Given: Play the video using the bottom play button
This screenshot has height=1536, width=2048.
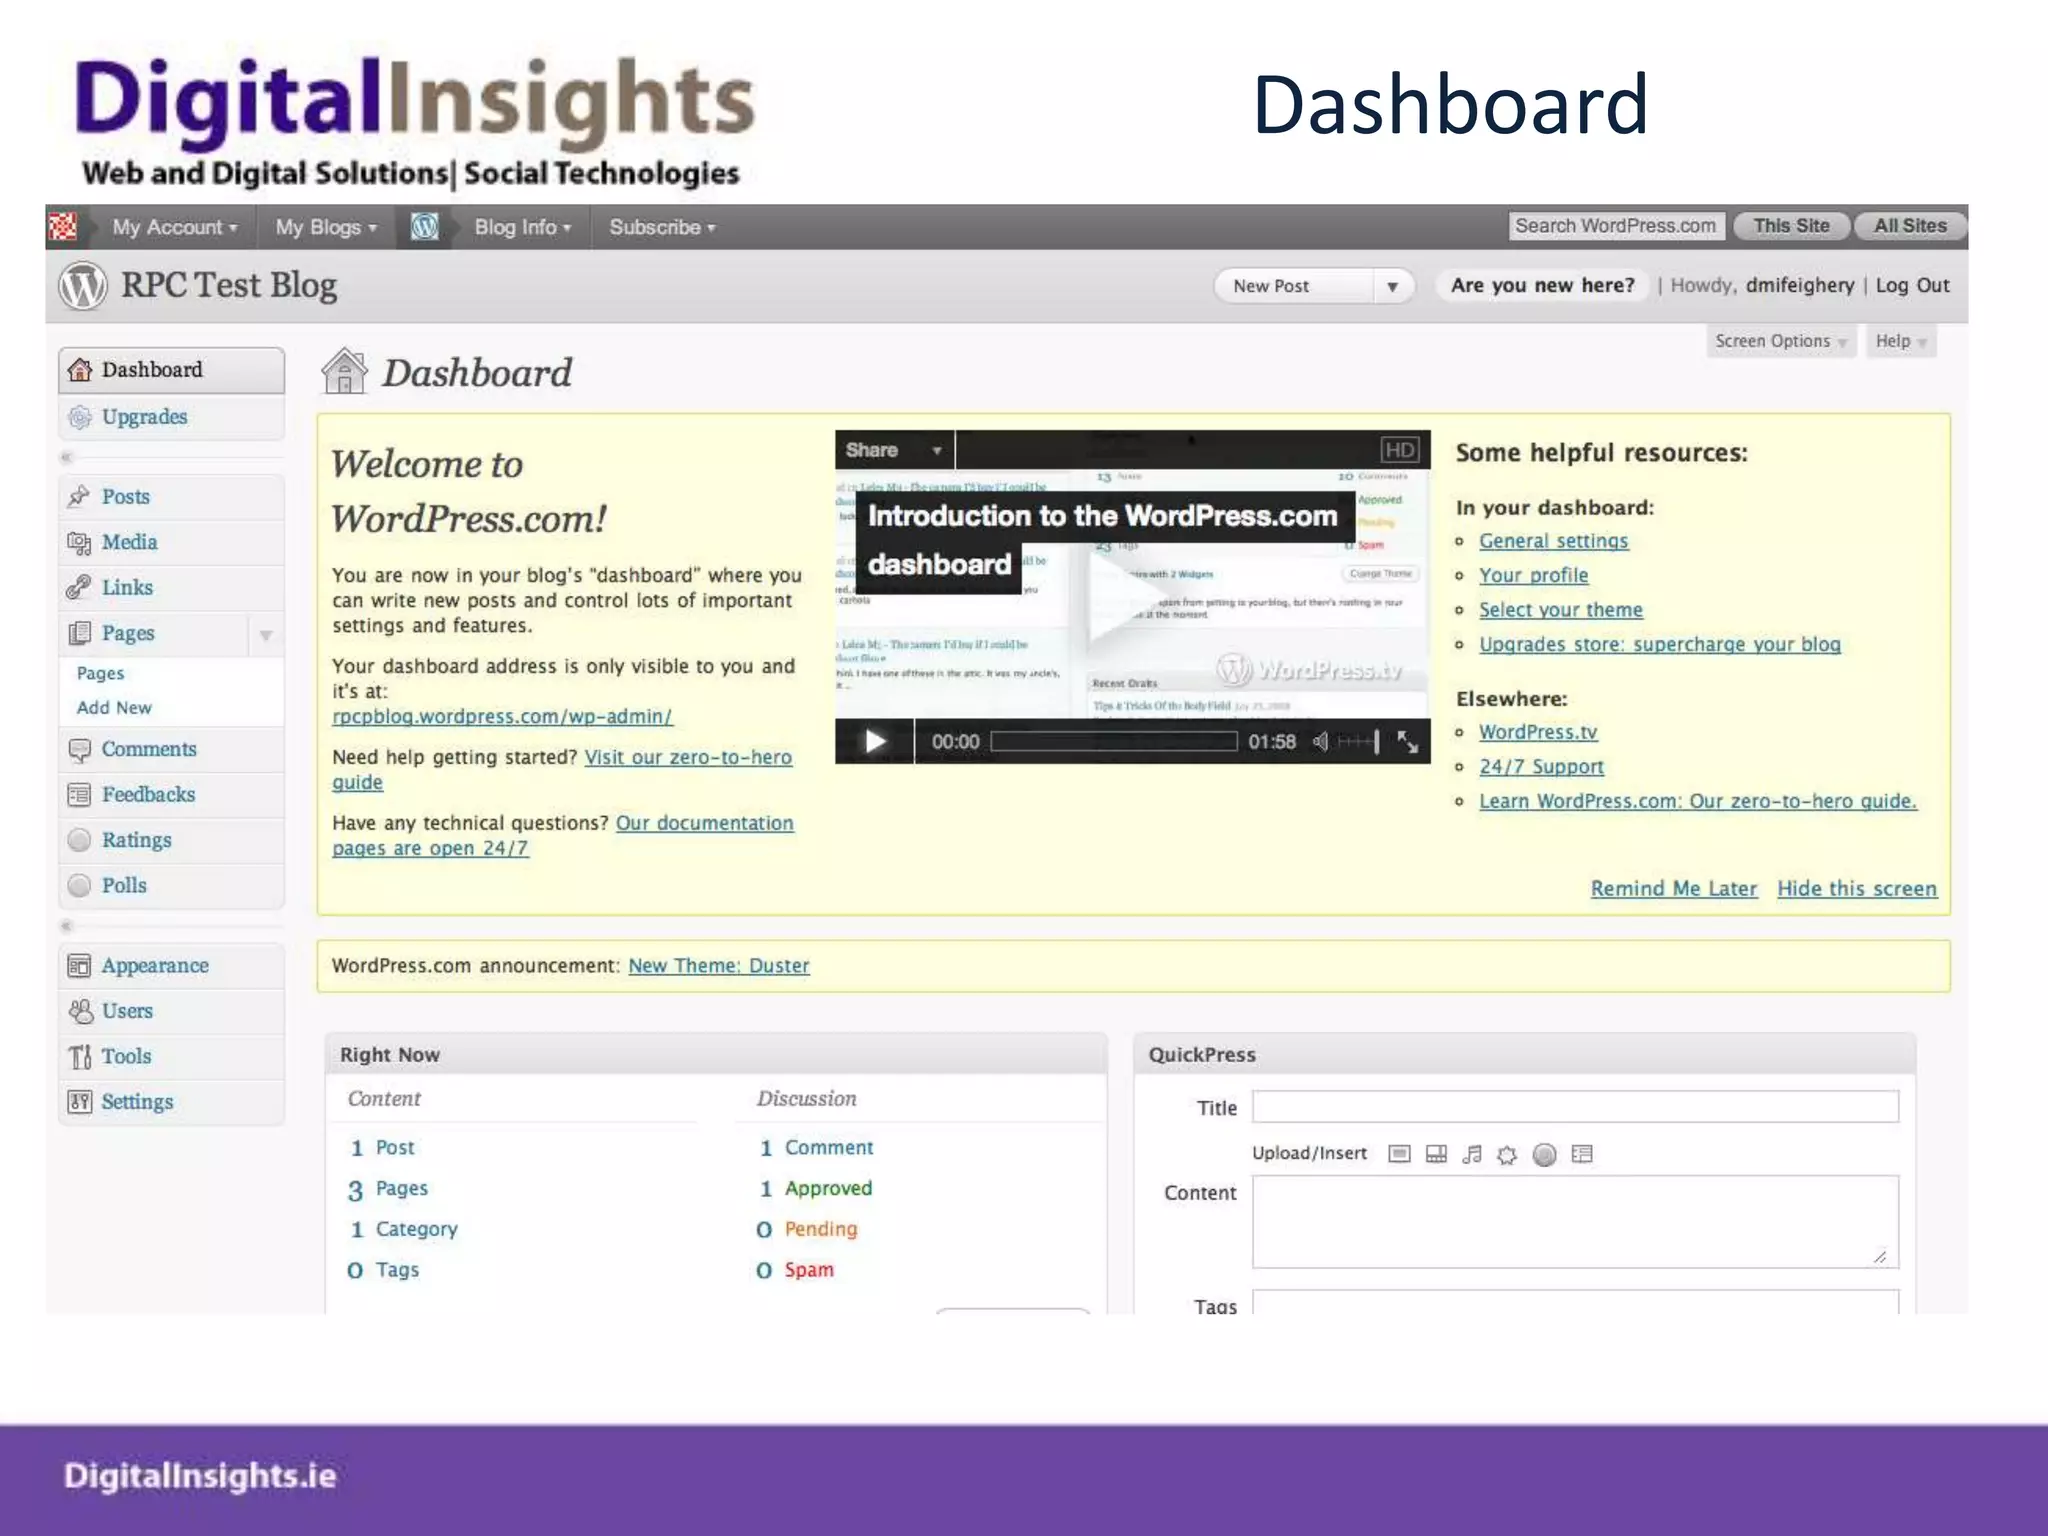Looking at the screenshot, I should click(875, 742).
